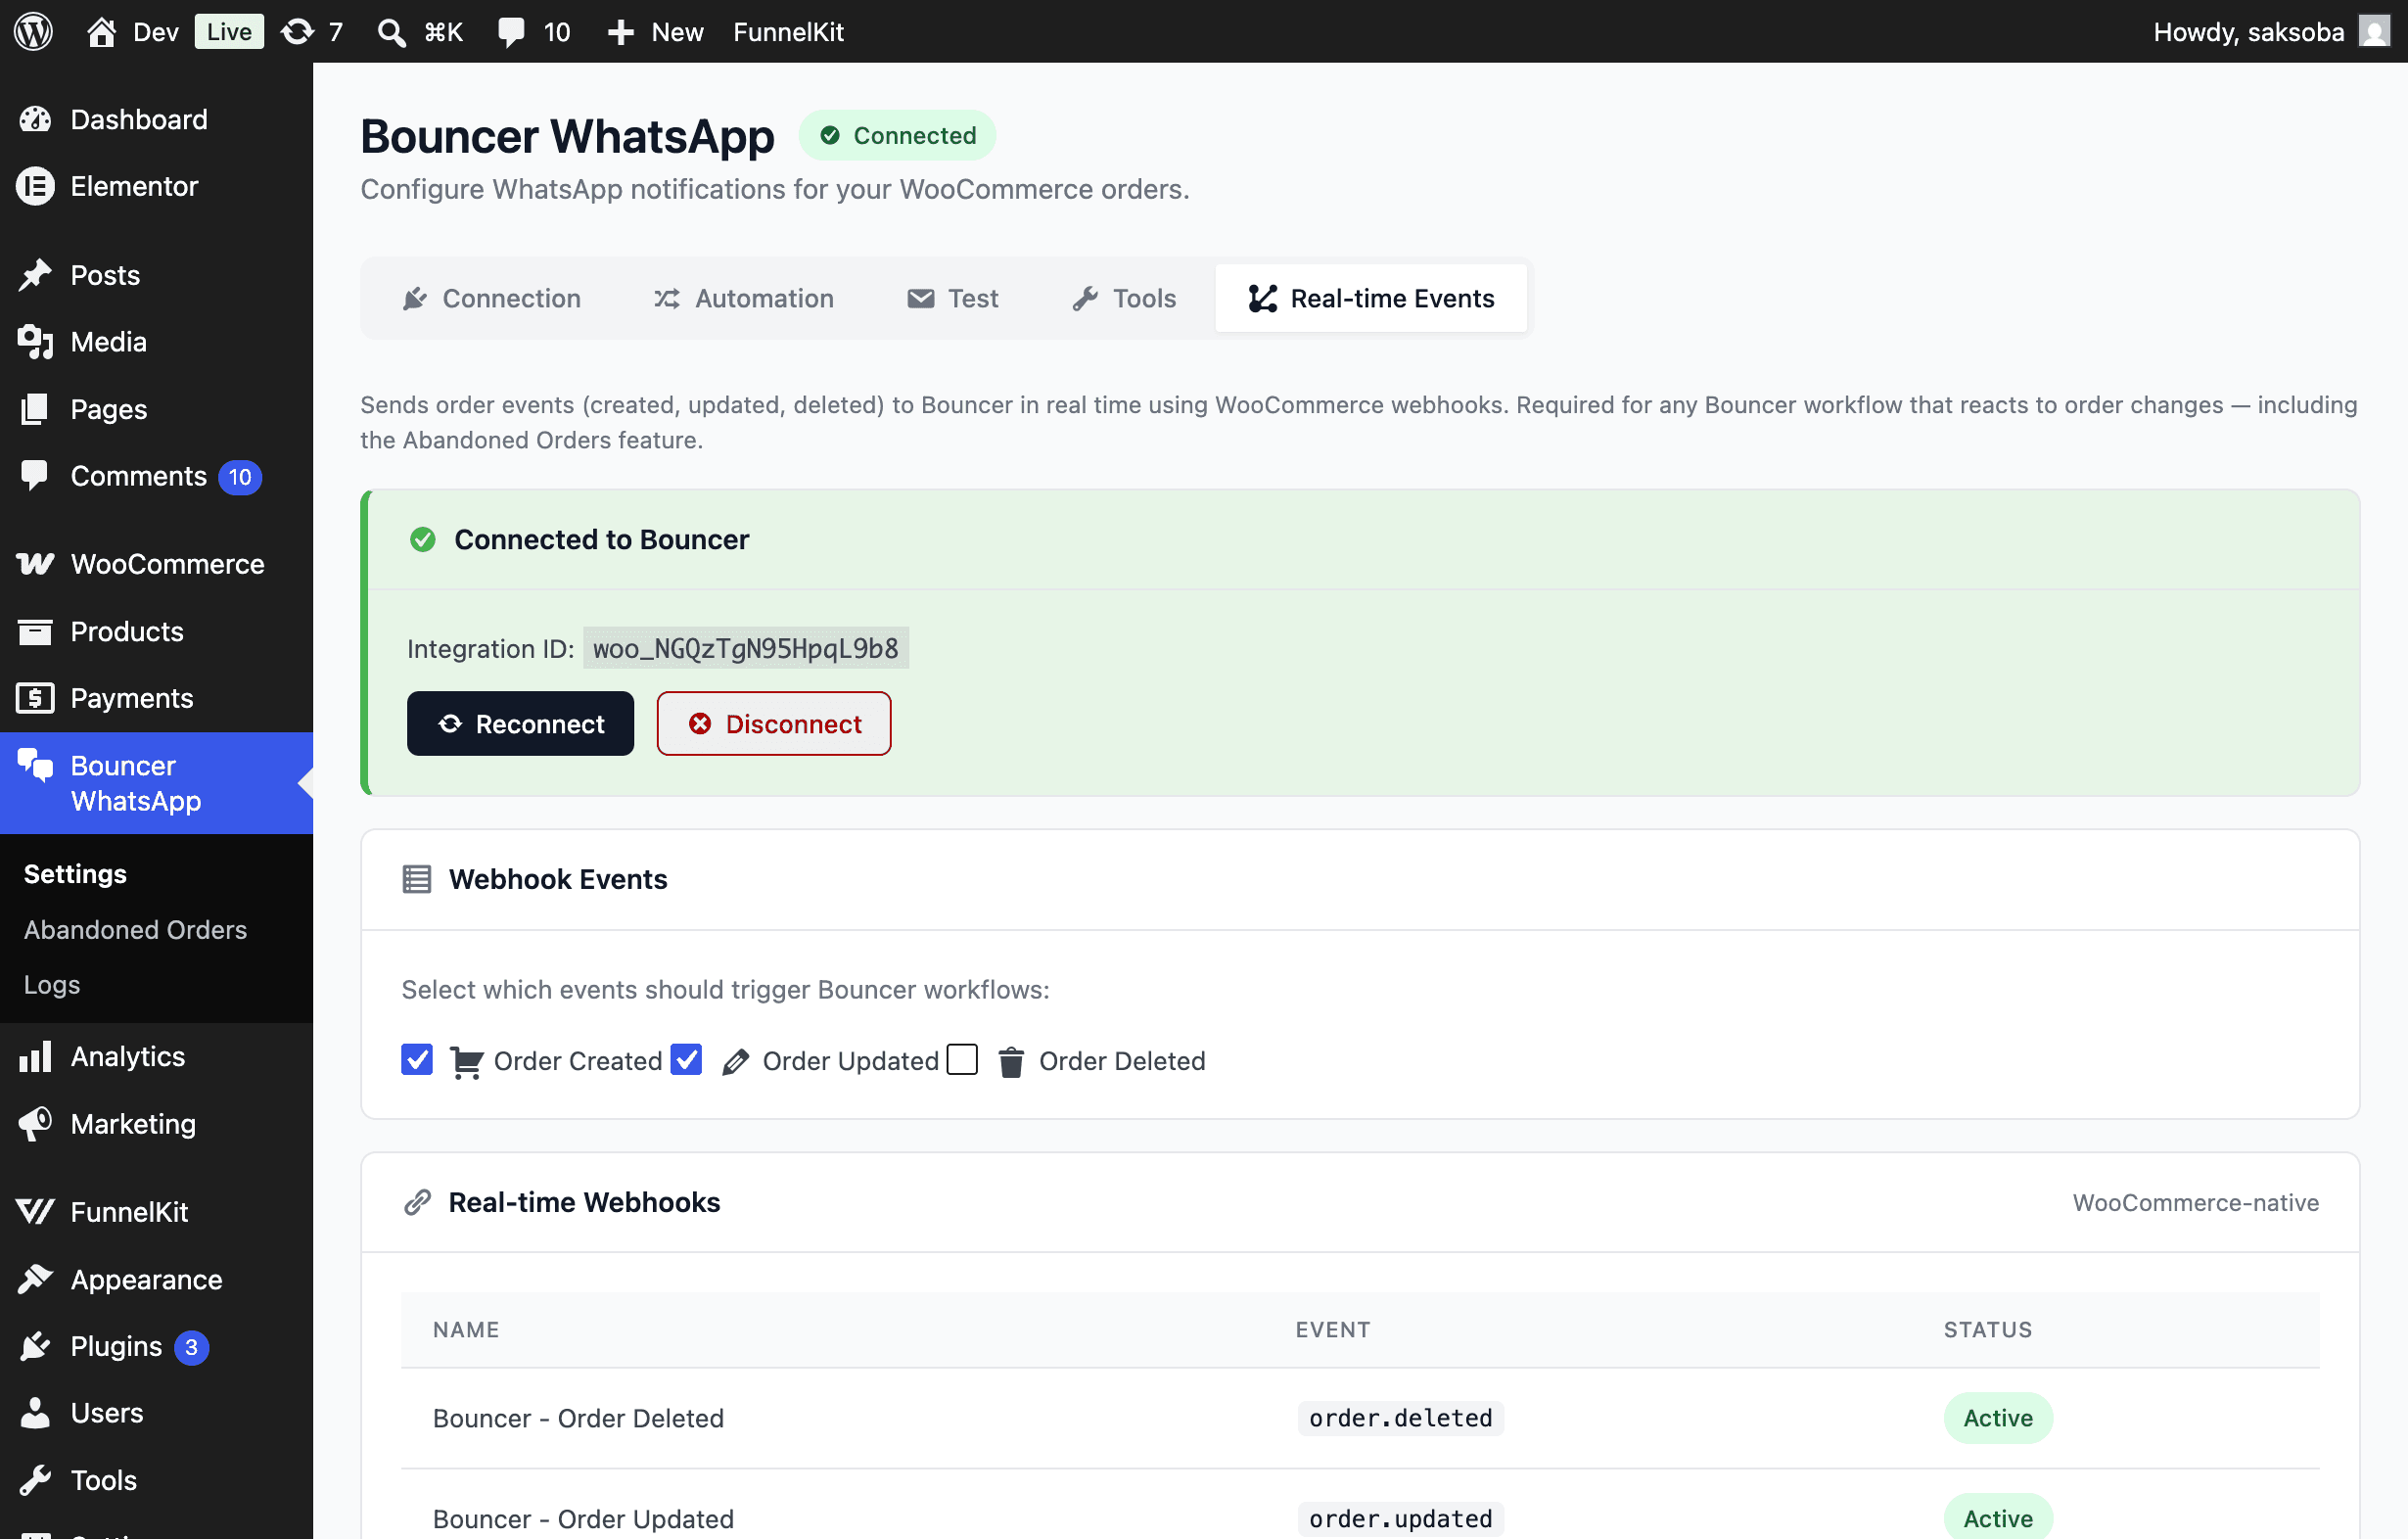The height and width of the screenshot is (1539, 2408).
Task: Click the Pages icon in sidebar
Action: (35, 409)
